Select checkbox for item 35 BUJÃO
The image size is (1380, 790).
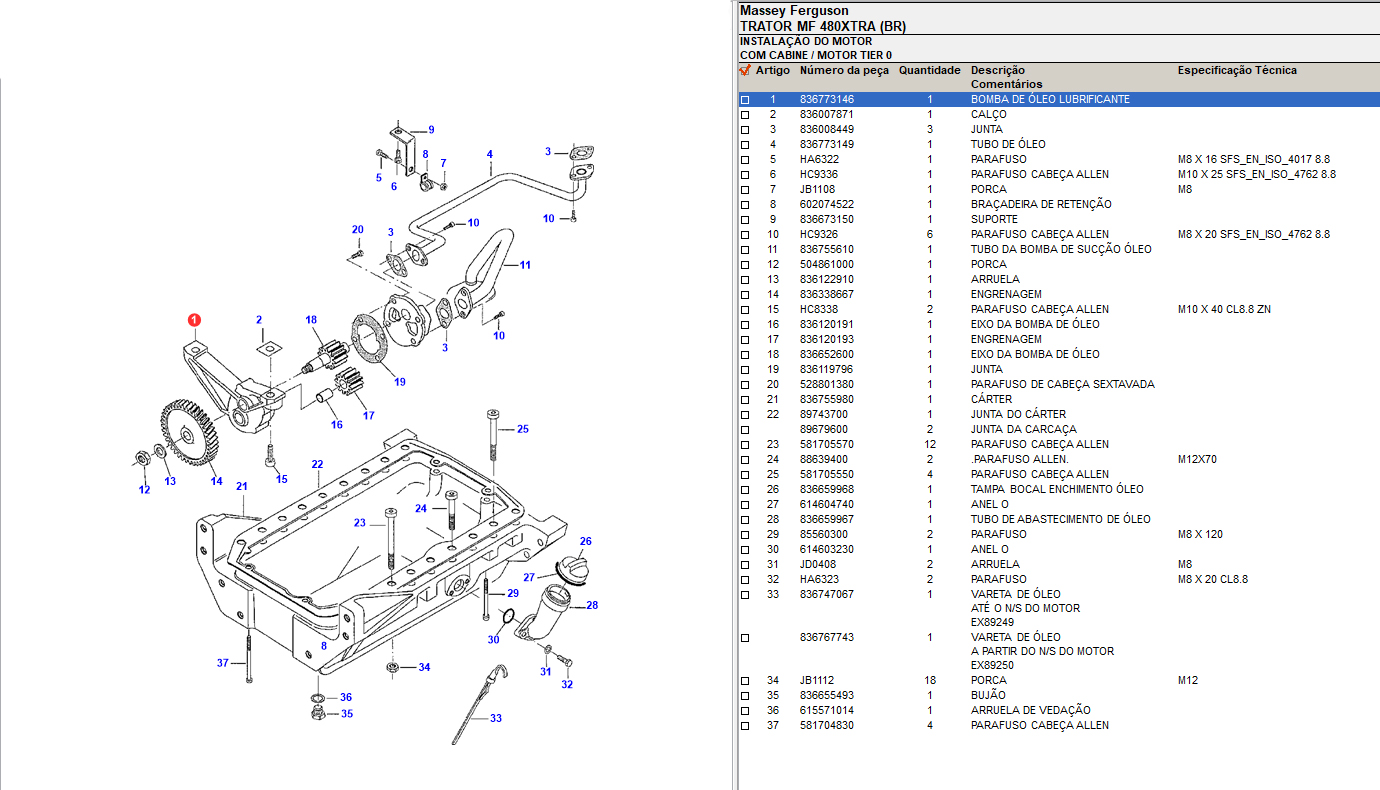745,696
